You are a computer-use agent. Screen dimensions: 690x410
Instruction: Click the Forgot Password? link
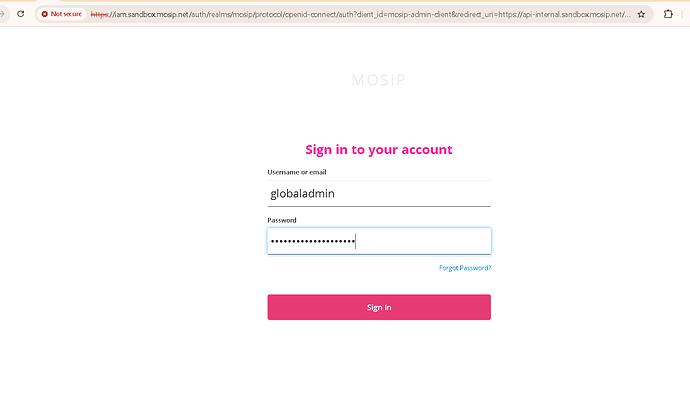click(465, 268)
